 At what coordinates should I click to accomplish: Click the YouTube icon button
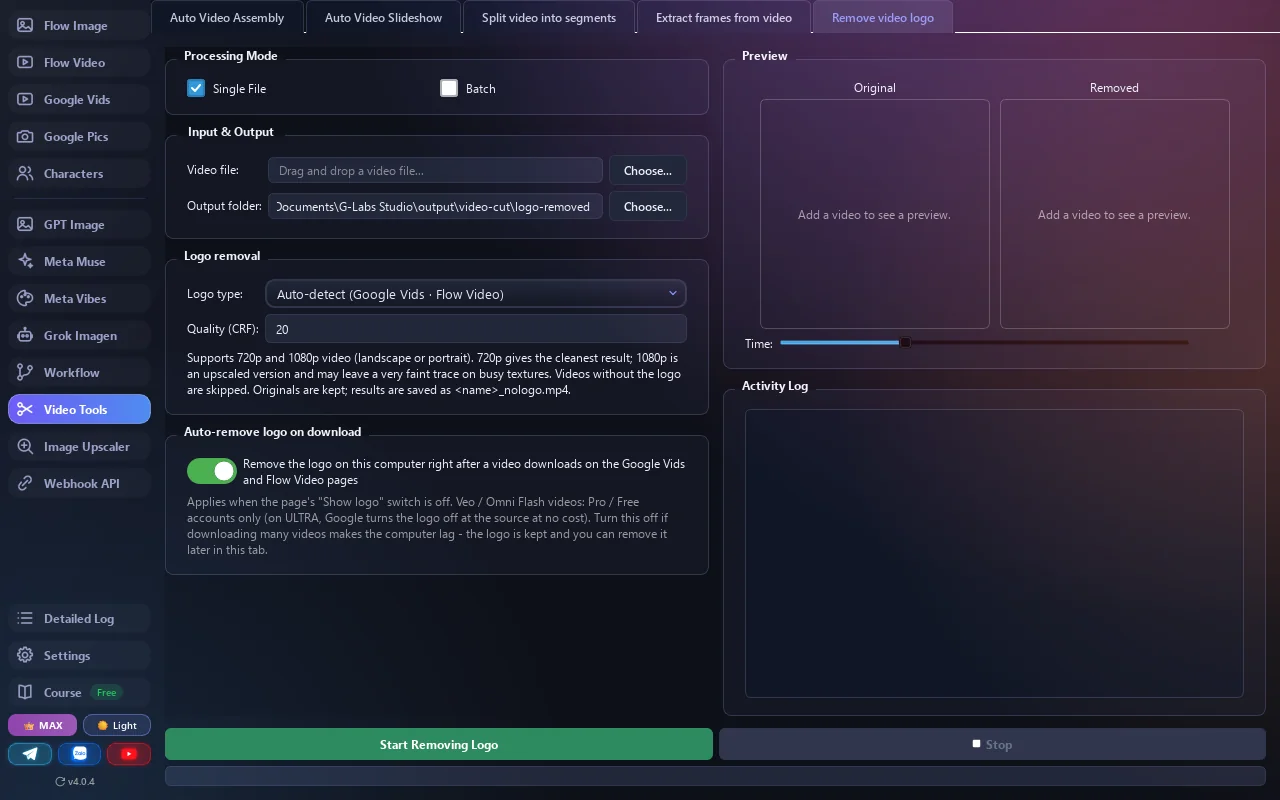(129, 754)
